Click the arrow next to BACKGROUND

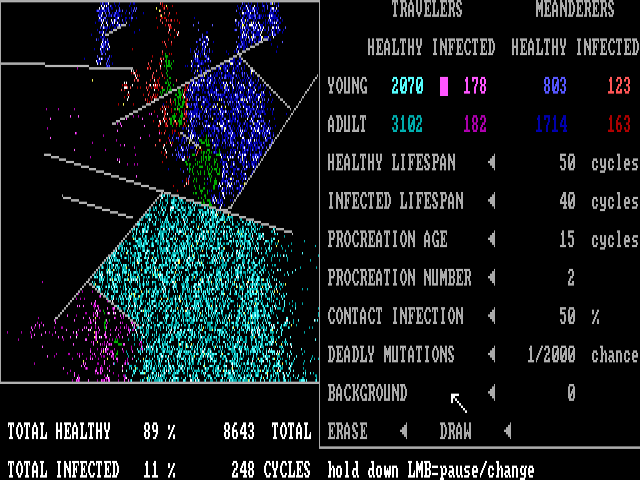(x=491, y=393)
